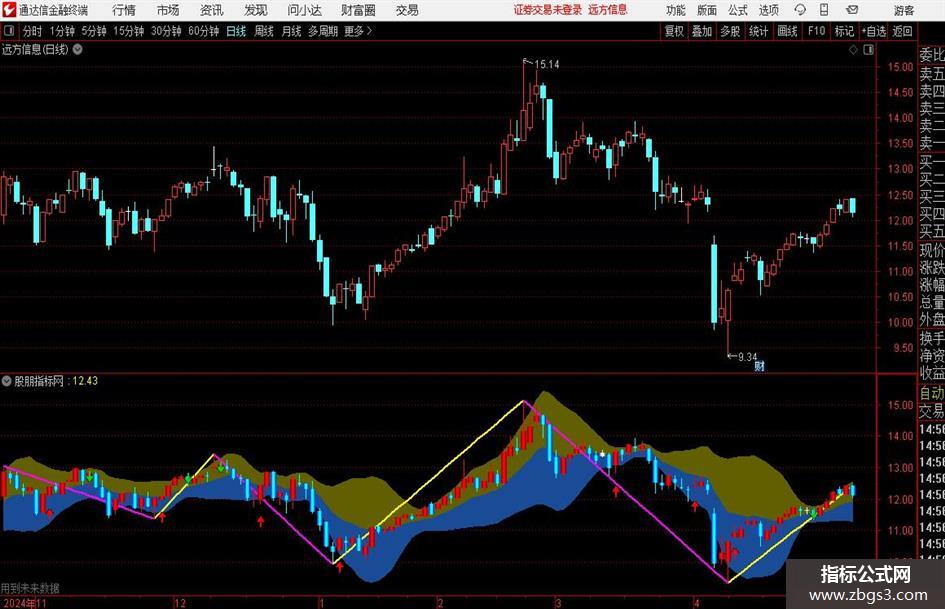Open the 功能 menu

pyautogui.click(x=676, y=10)
